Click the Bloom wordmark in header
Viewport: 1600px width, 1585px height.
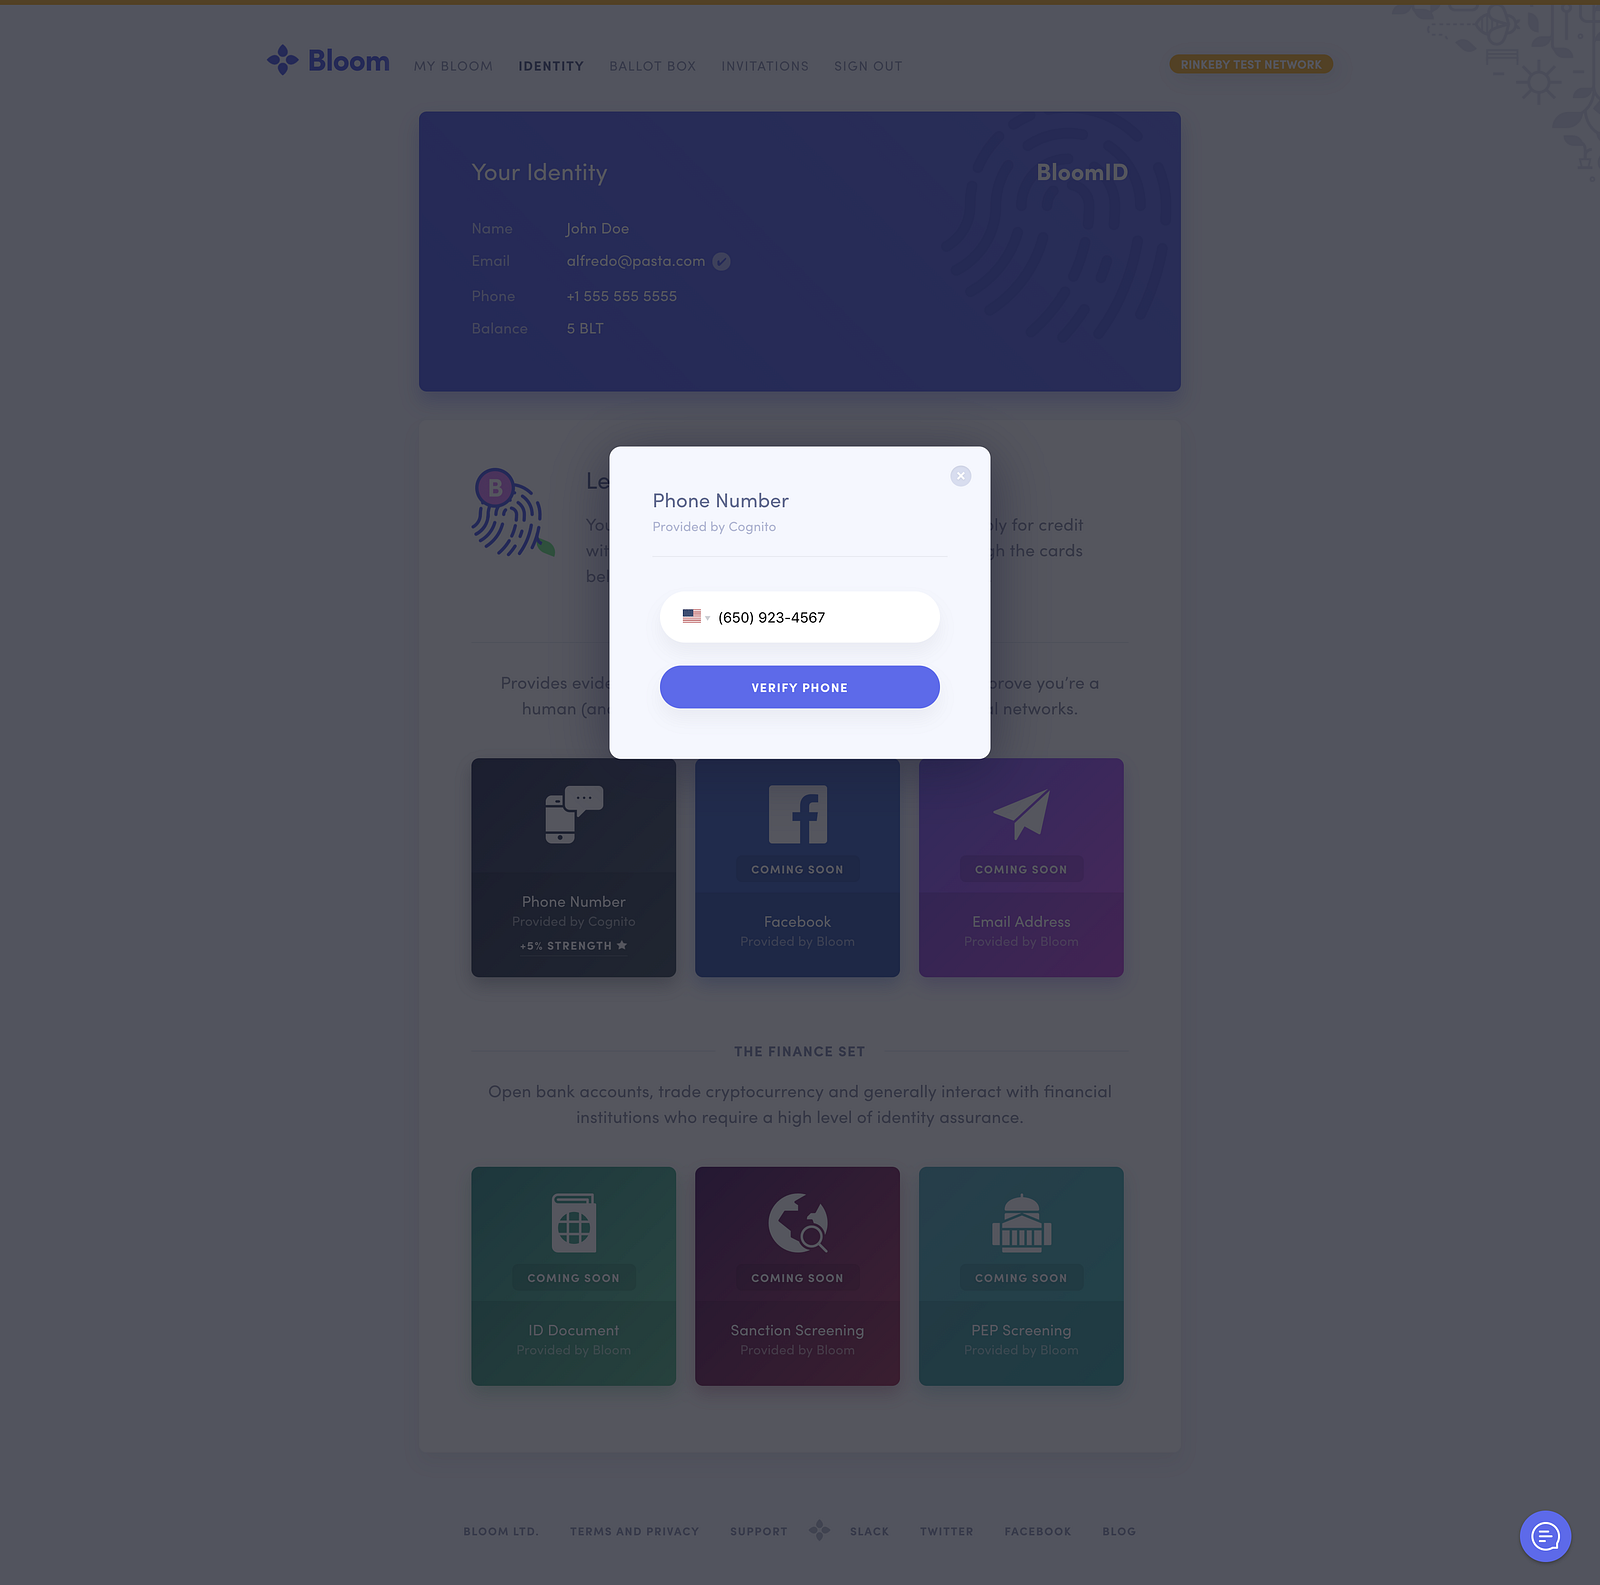click(349, 61)
